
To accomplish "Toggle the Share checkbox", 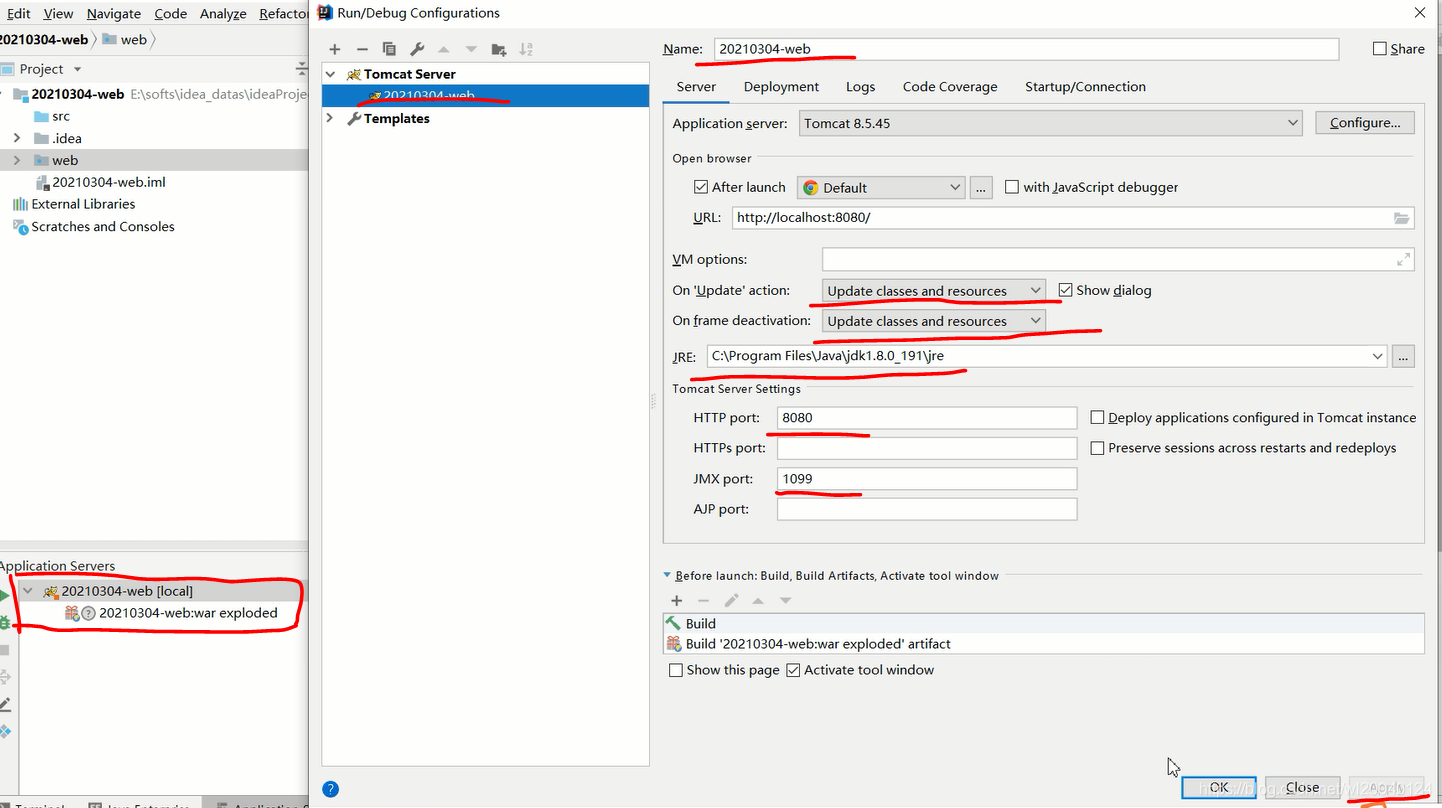I will point(1380,48).
